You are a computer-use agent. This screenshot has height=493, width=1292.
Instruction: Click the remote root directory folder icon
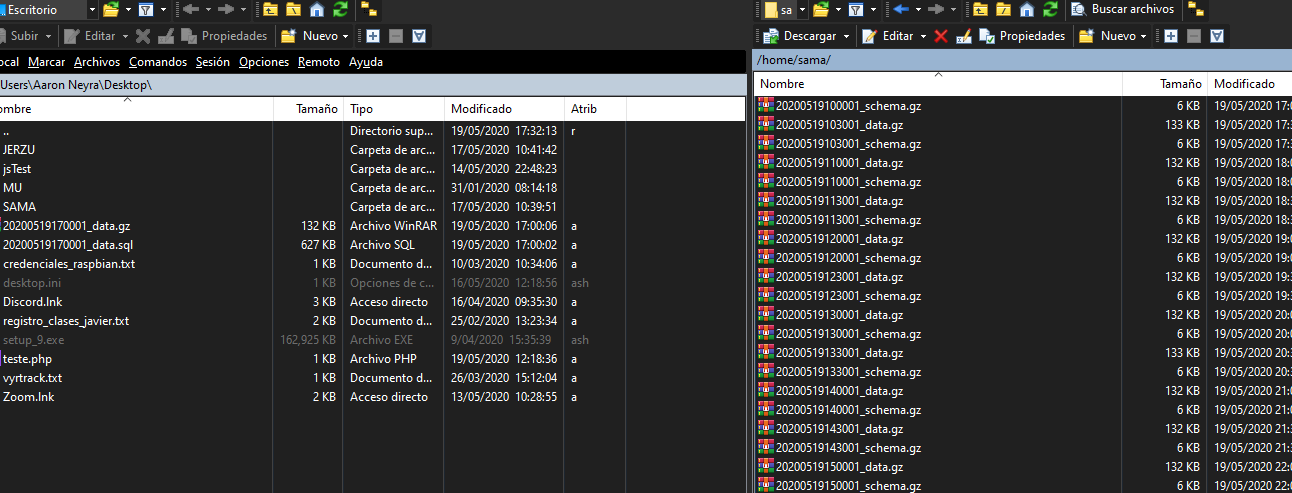pyautogui.click(x=1003, y=10)
